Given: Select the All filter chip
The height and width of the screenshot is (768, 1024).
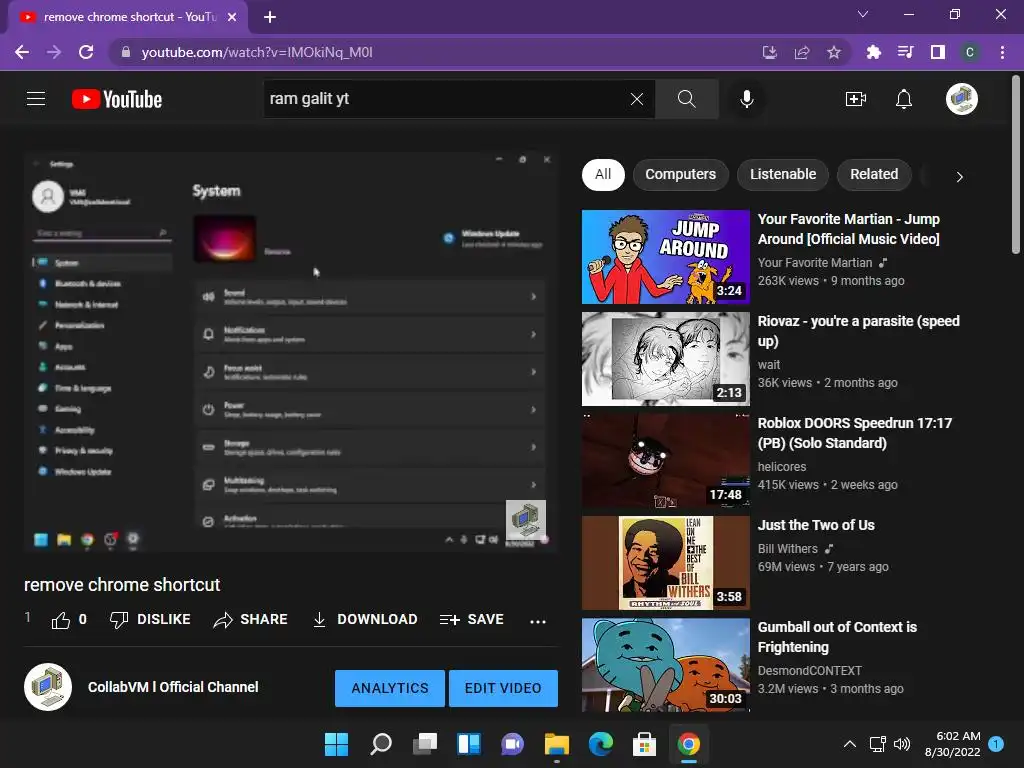Looking at the screenshot, I should [603, 174].
